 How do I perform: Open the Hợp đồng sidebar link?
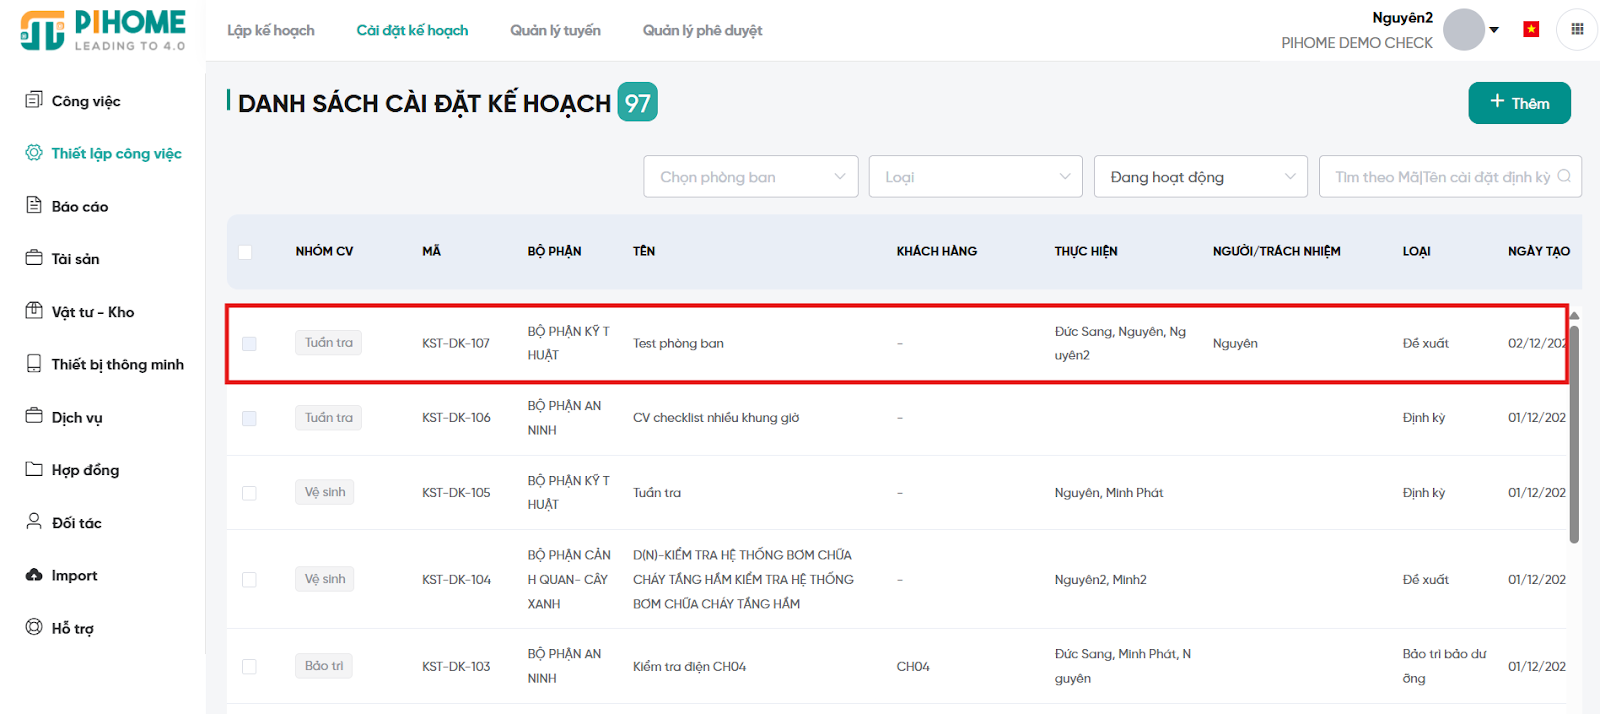coord(85,470)
